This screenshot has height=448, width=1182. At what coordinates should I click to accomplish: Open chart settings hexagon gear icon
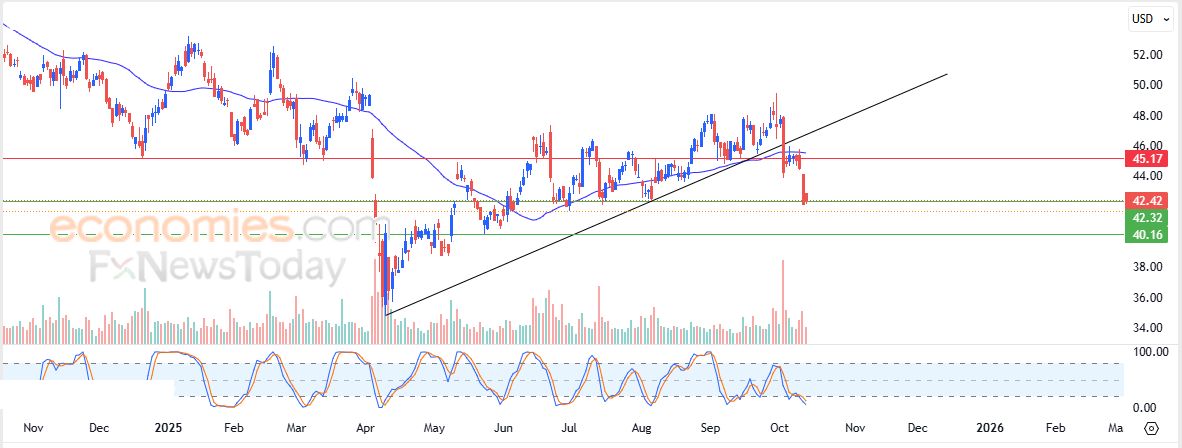(1151, 428)
